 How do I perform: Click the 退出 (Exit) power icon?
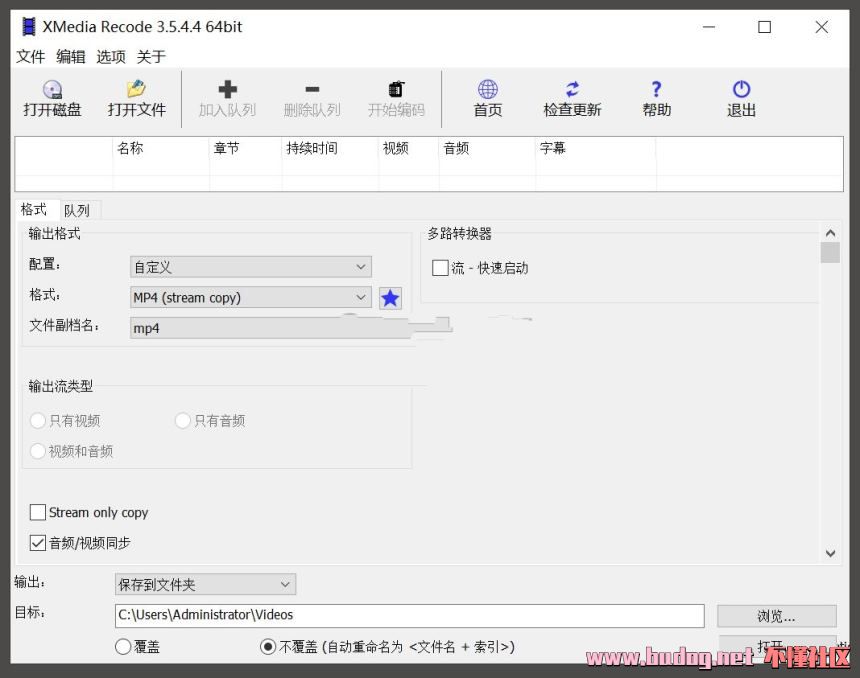(x=741, y=90)
